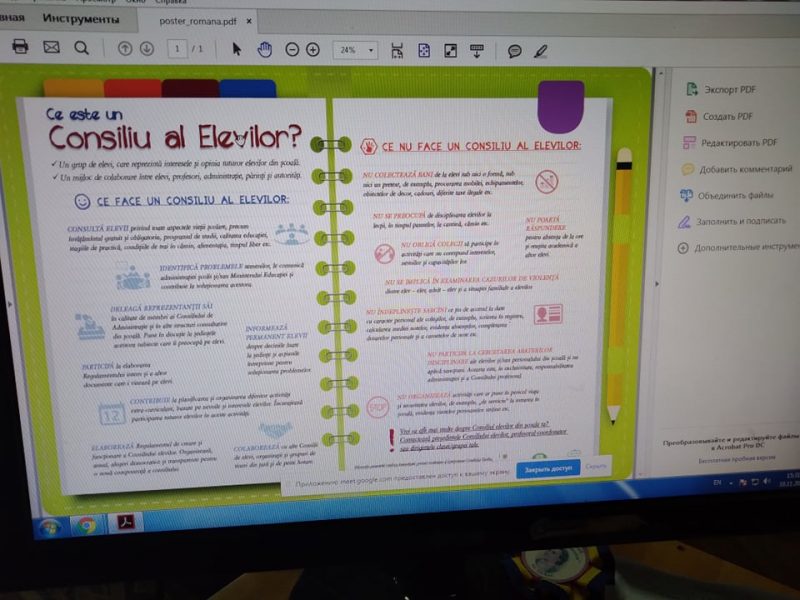Open the search magnifier tool
Image resolution: width=800 pixels, height=600 pixels.
[81, 48]
